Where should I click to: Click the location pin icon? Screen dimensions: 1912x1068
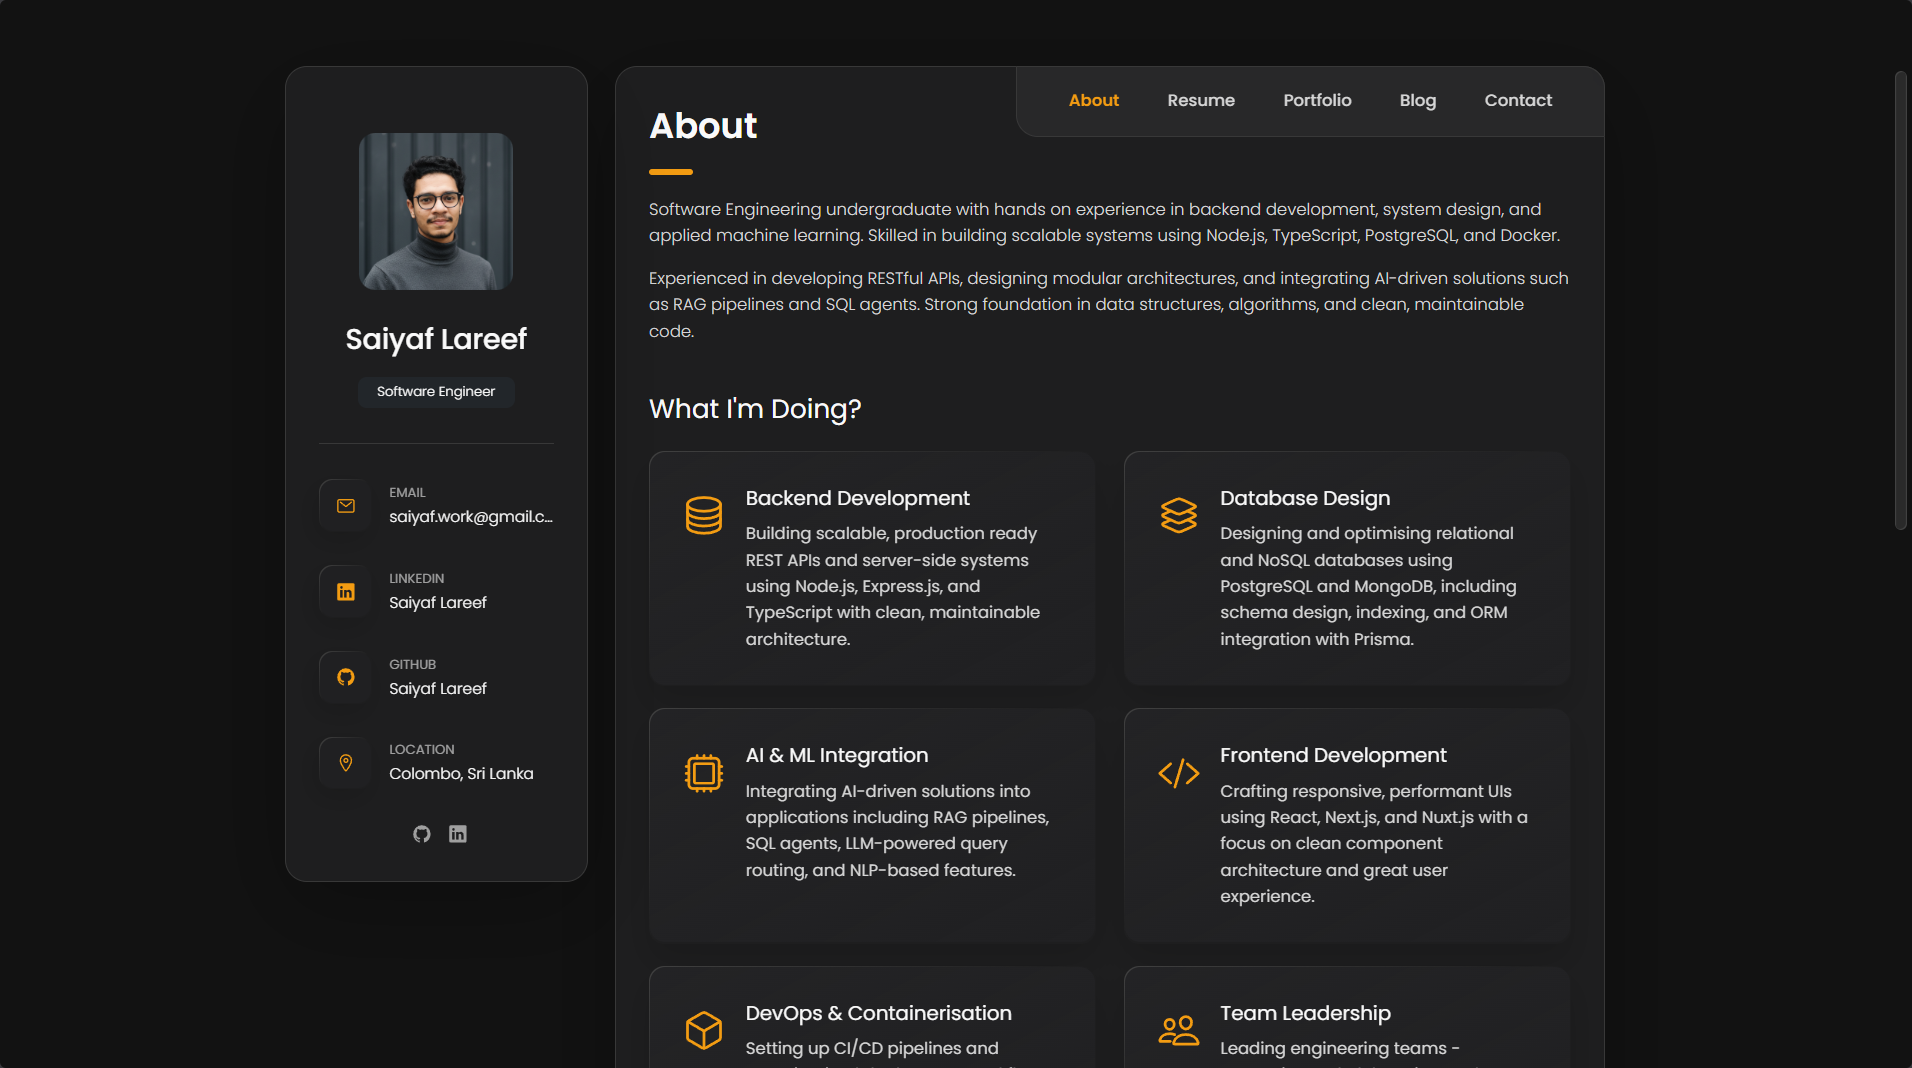tap(345, 763)
